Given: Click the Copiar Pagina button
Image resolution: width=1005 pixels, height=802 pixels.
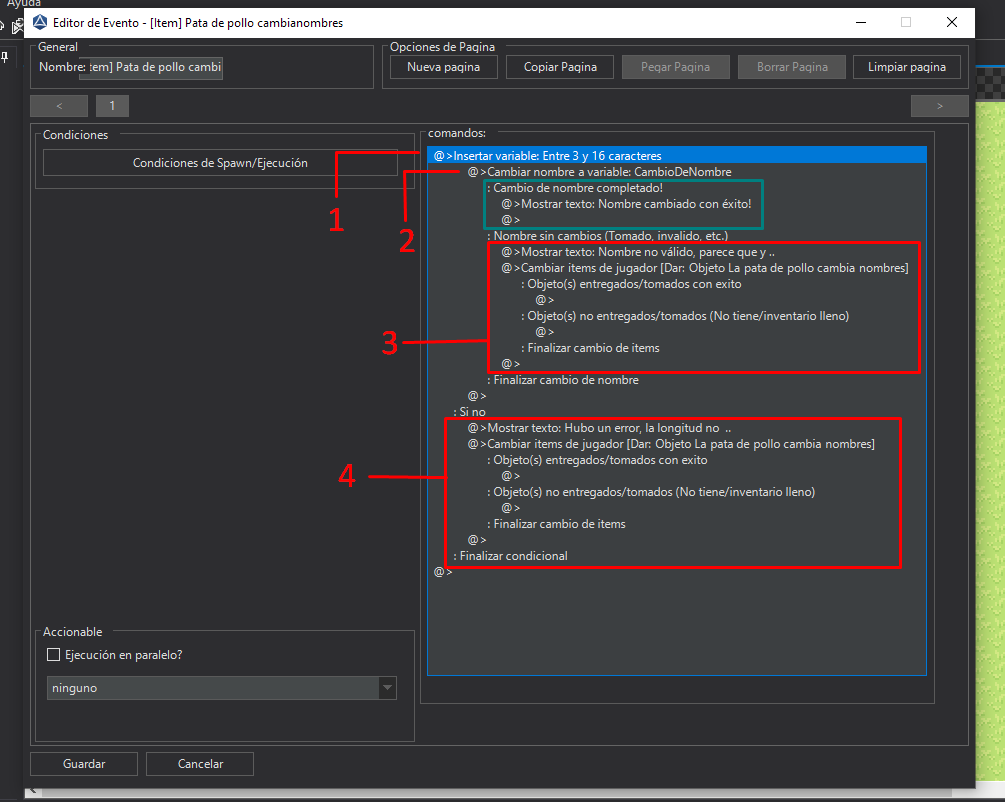Looking at the screenshot, I should tap(560, 67).
